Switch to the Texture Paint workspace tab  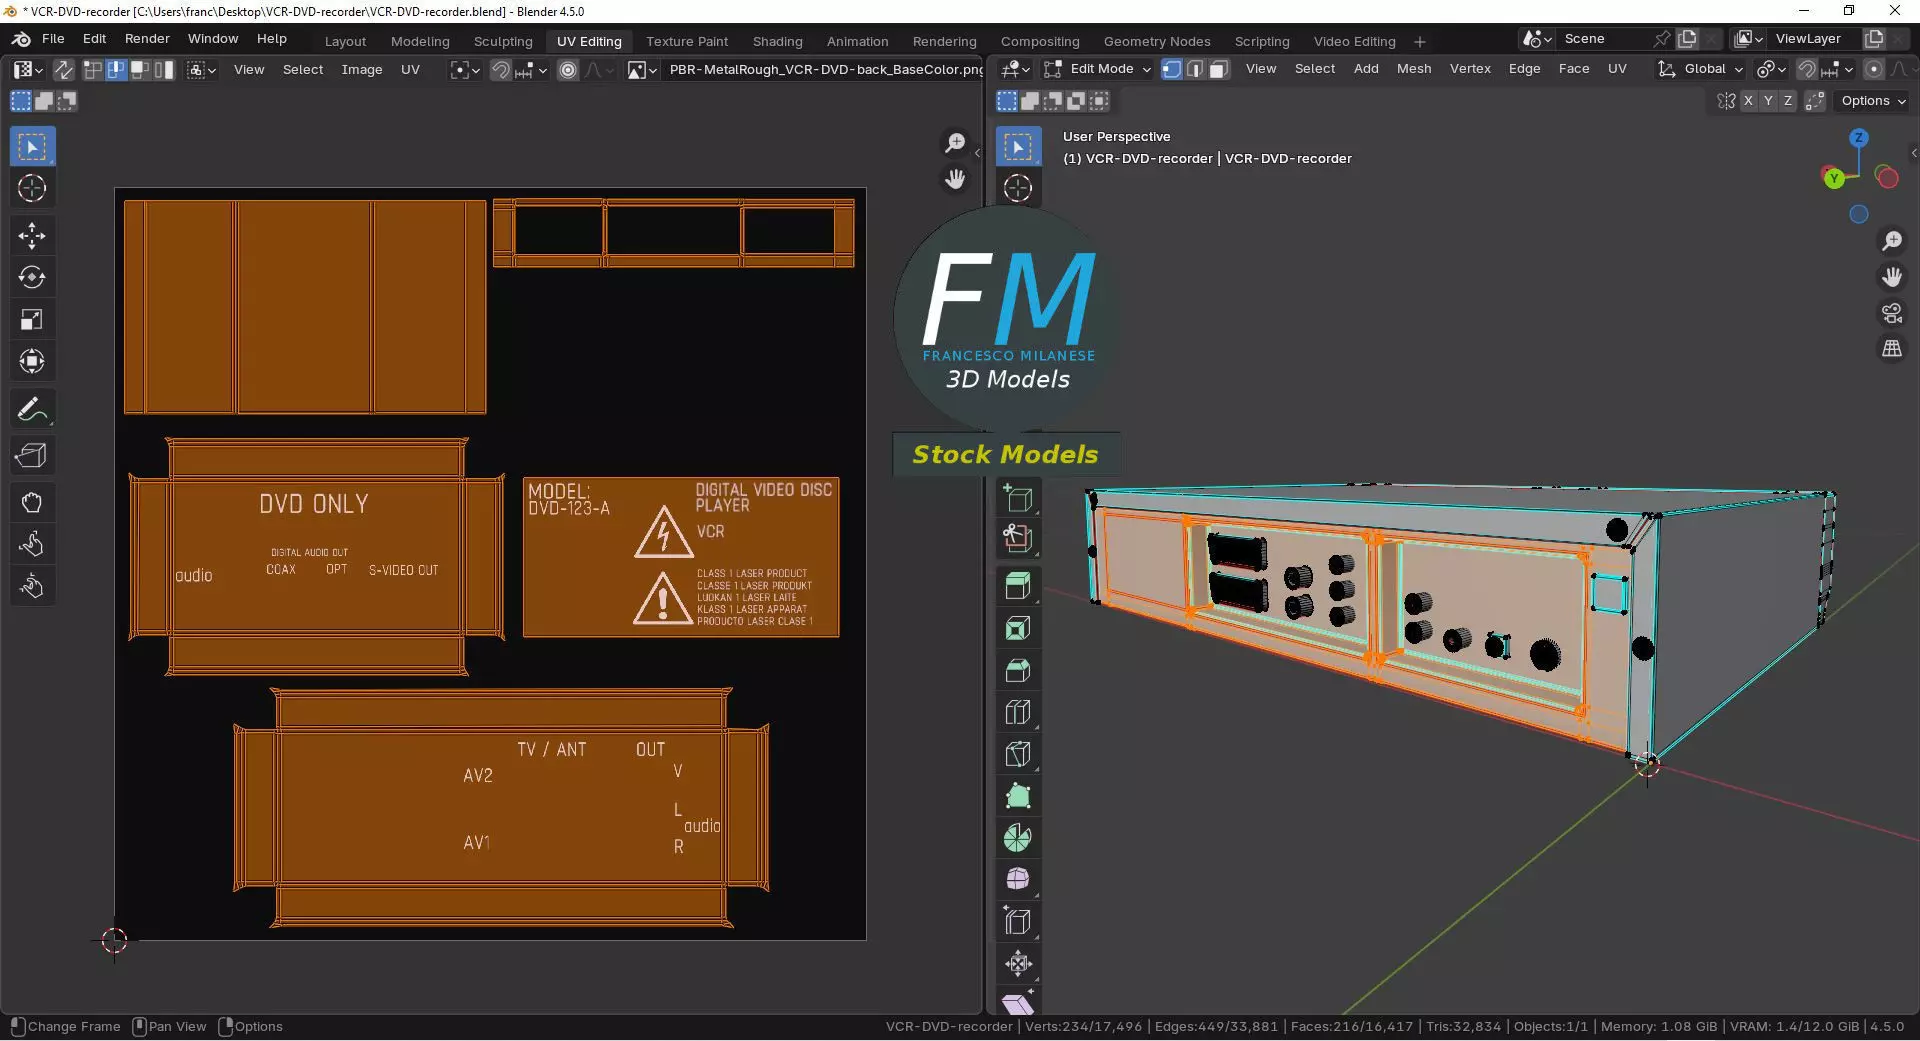click(x=687, y=41)
